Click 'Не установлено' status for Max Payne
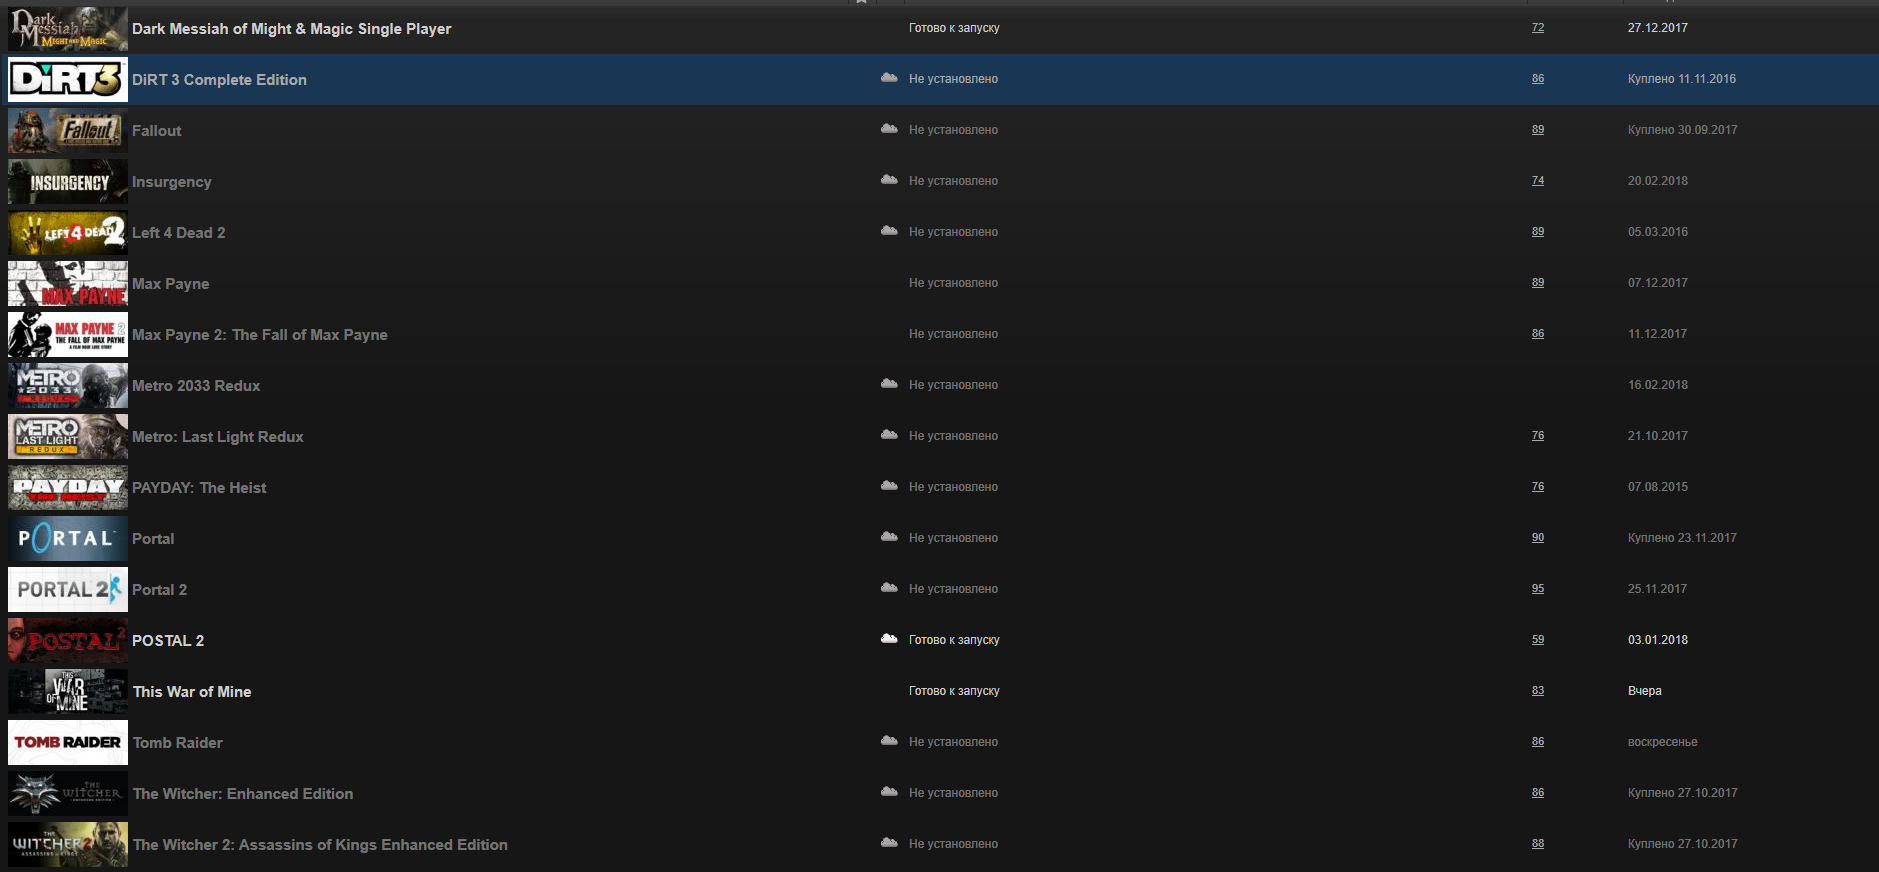 click(x=953, y=283)
